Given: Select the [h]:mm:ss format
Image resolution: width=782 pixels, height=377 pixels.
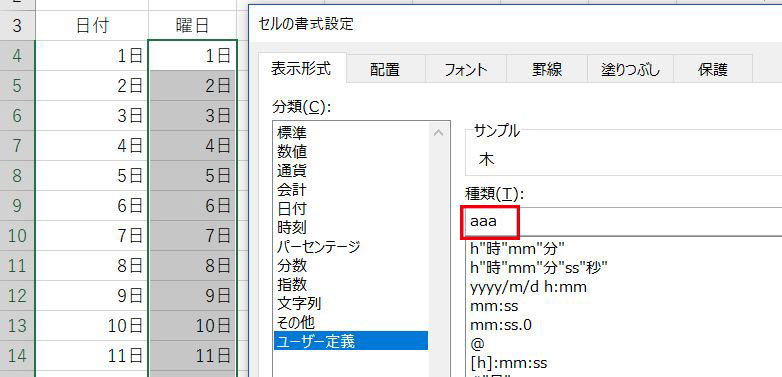Looking at the screenshot, I should point(509,363).
